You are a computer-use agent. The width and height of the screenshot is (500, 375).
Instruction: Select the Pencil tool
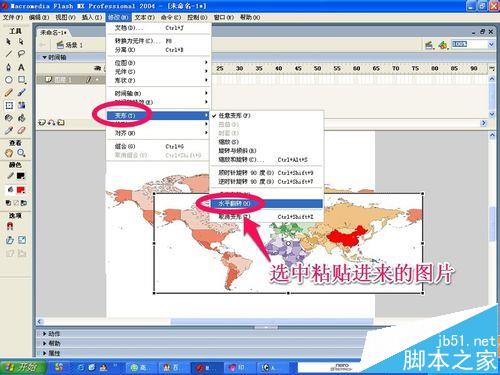point(9,93)
